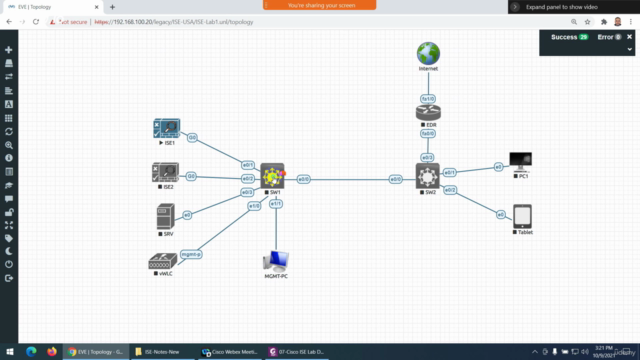The image size is (640, 360).
Task: Switch to EVE | Topology browser tab
Action: [51, 7]
